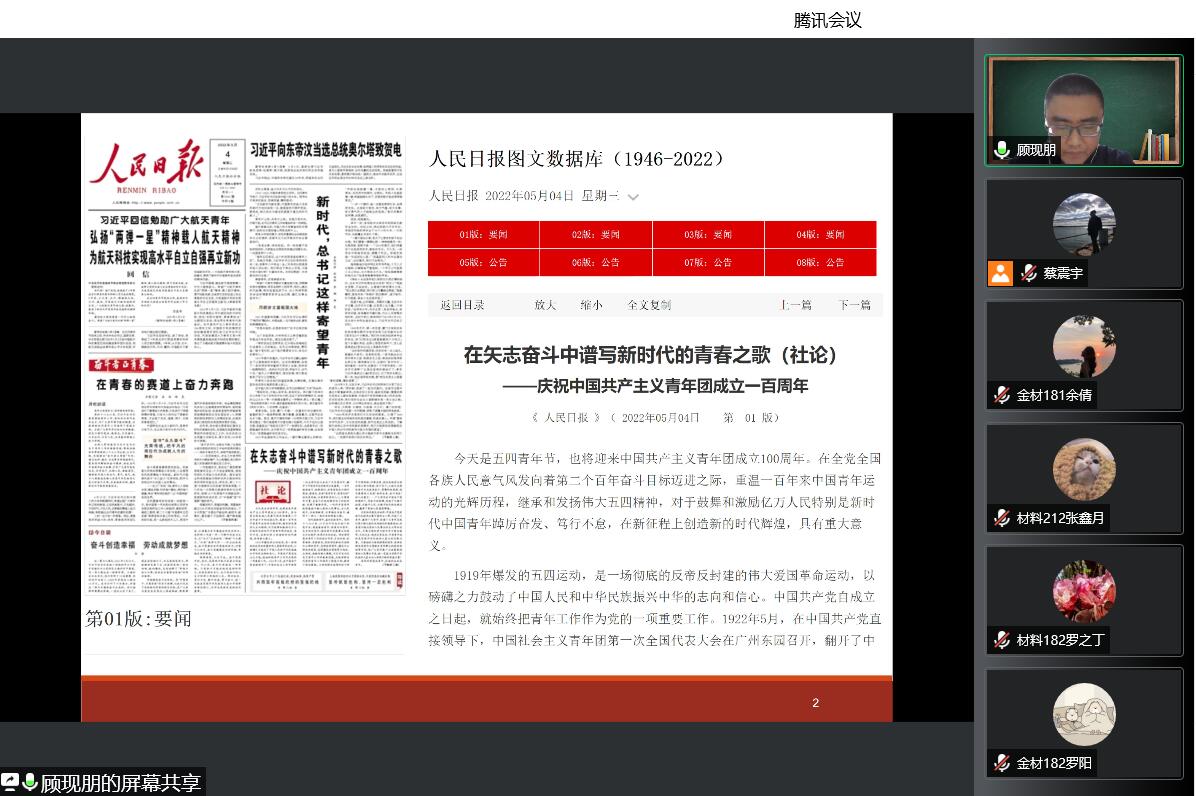Expand the date dropdown arrow after 星期三
The width and height of the screenshot is (1196, 796).
pos(633,197)
